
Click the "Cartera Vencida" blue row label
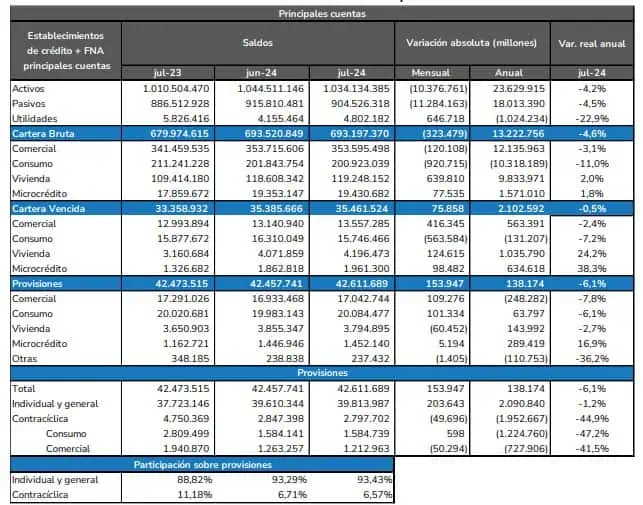(x=48, y=209)
